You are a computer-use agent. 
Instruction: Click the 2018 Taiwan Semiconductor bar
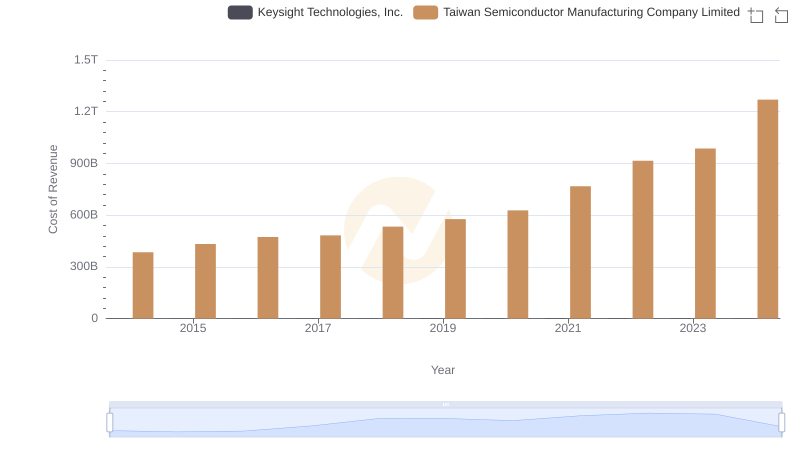click(x=393, y=272)
